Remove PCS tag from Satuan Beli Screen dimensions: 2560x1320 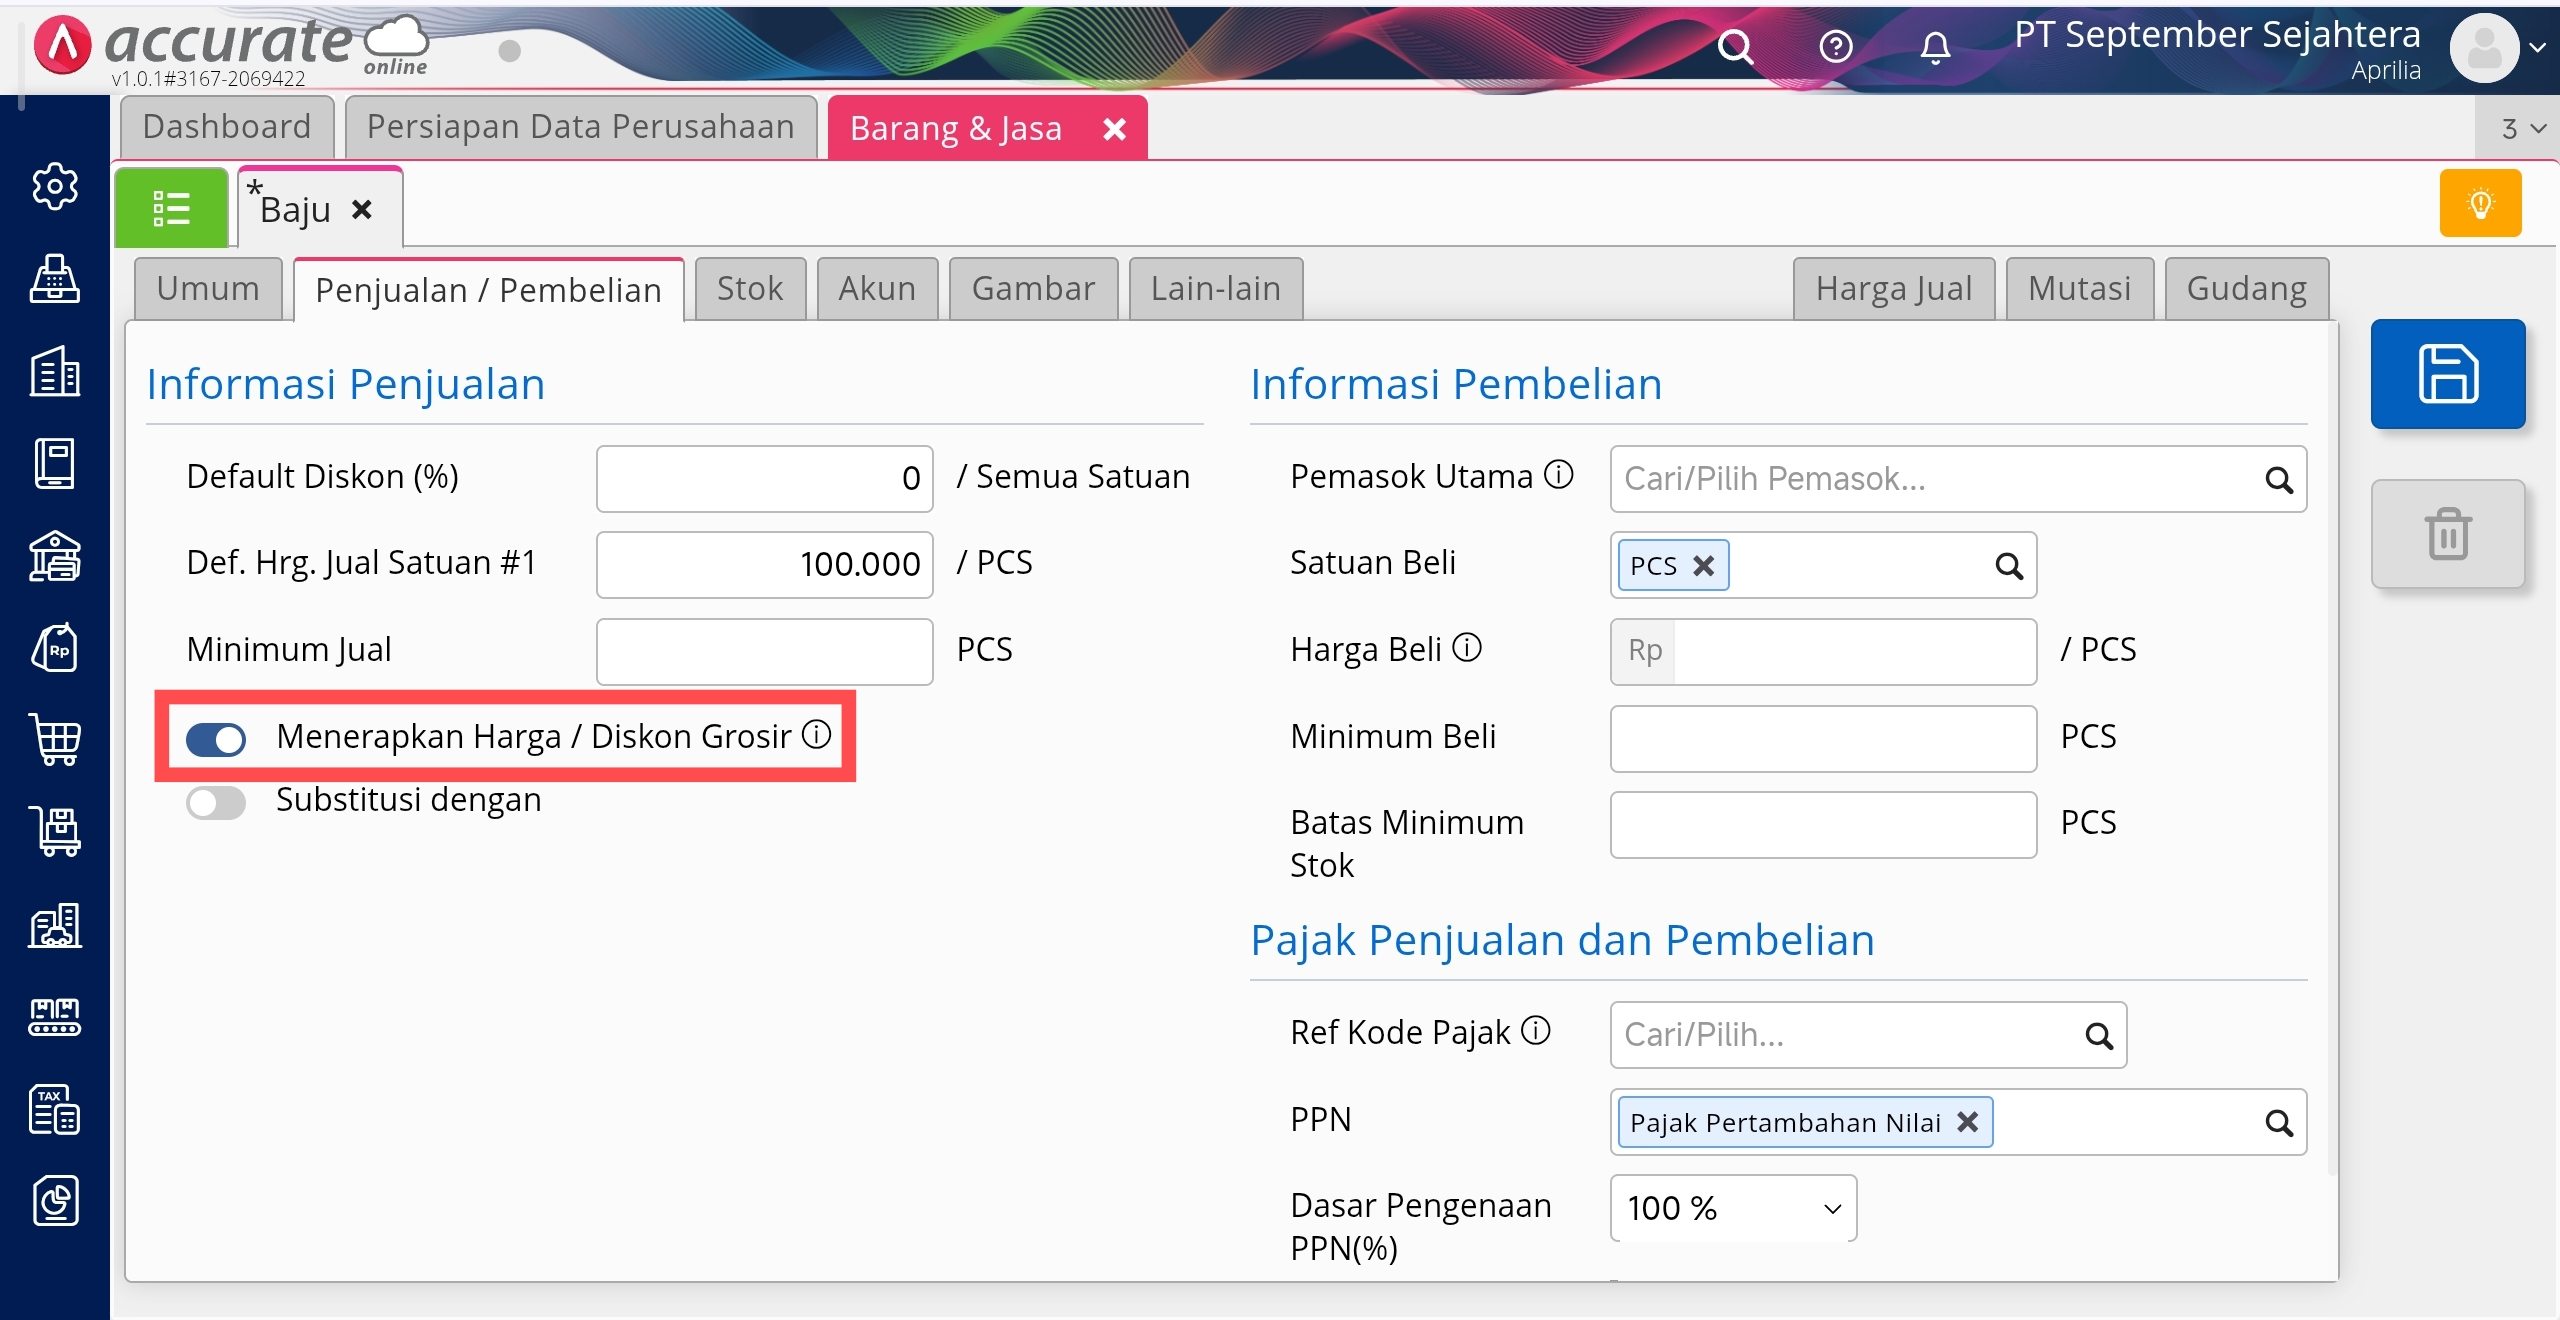pos(1703,566)
